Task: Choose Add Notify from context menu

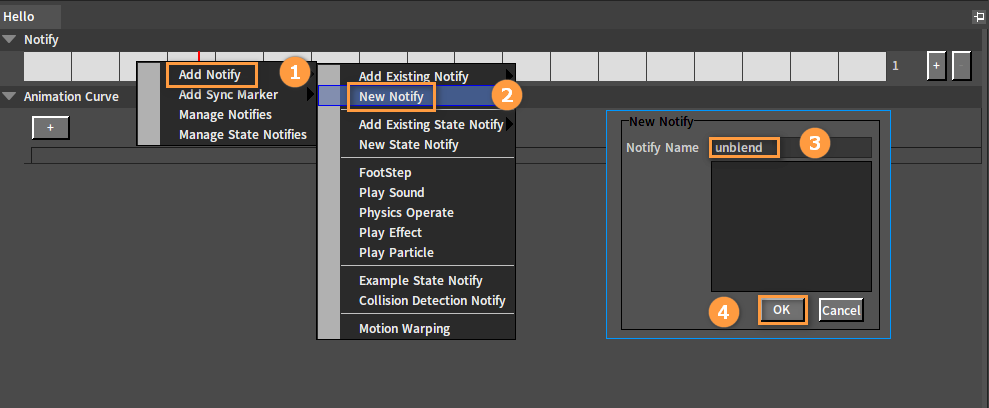Action: pyautogui.click(x=210, y=75)
